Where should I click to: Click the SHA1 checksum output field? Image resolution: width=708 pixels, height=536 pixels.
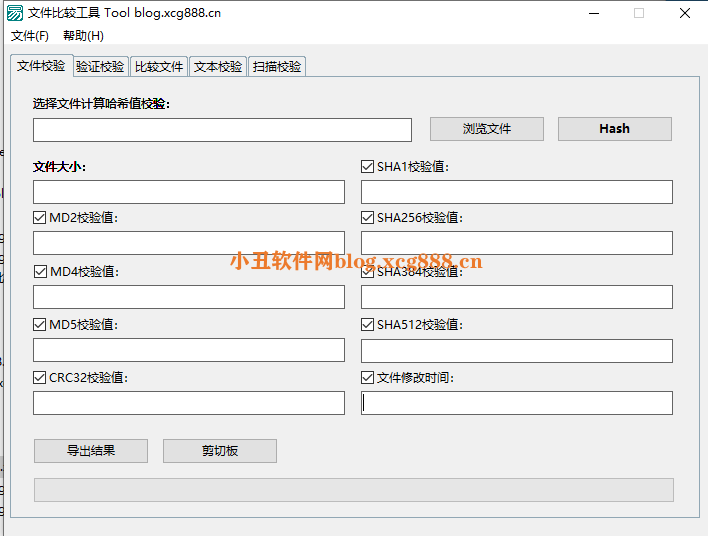tap(517, 192)
